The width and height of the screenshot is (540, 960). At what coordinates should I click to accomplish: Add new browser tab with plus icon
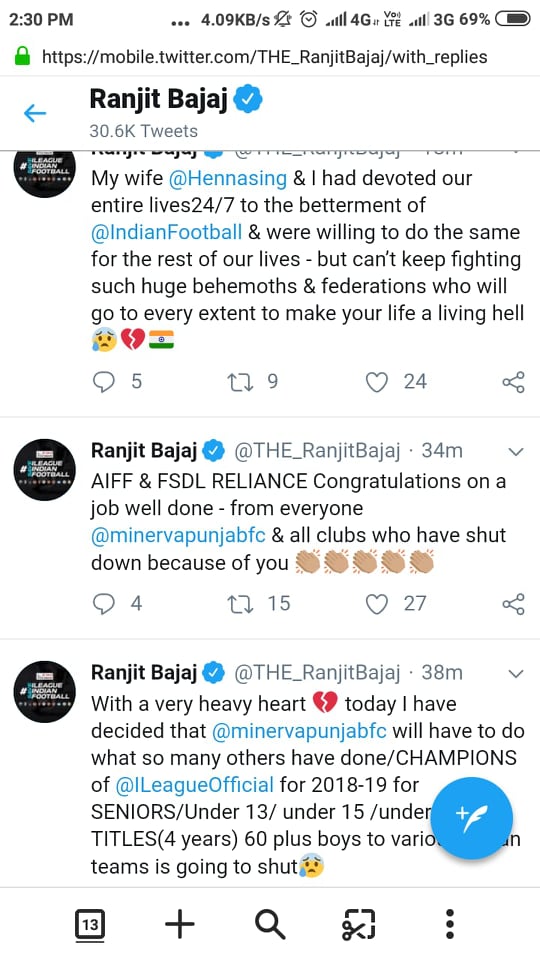click(180, 924)
